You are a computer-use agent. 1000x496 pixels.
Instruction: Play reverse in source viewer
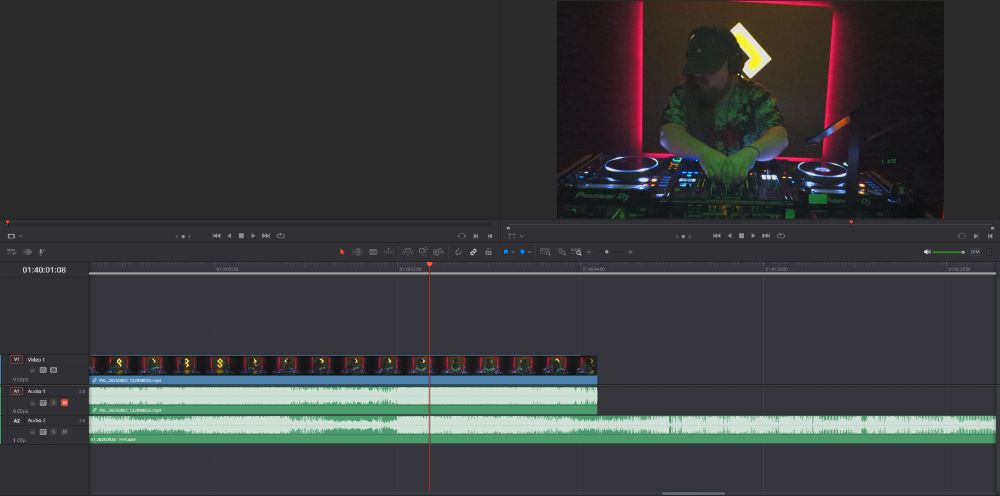[x=229, y=236]
